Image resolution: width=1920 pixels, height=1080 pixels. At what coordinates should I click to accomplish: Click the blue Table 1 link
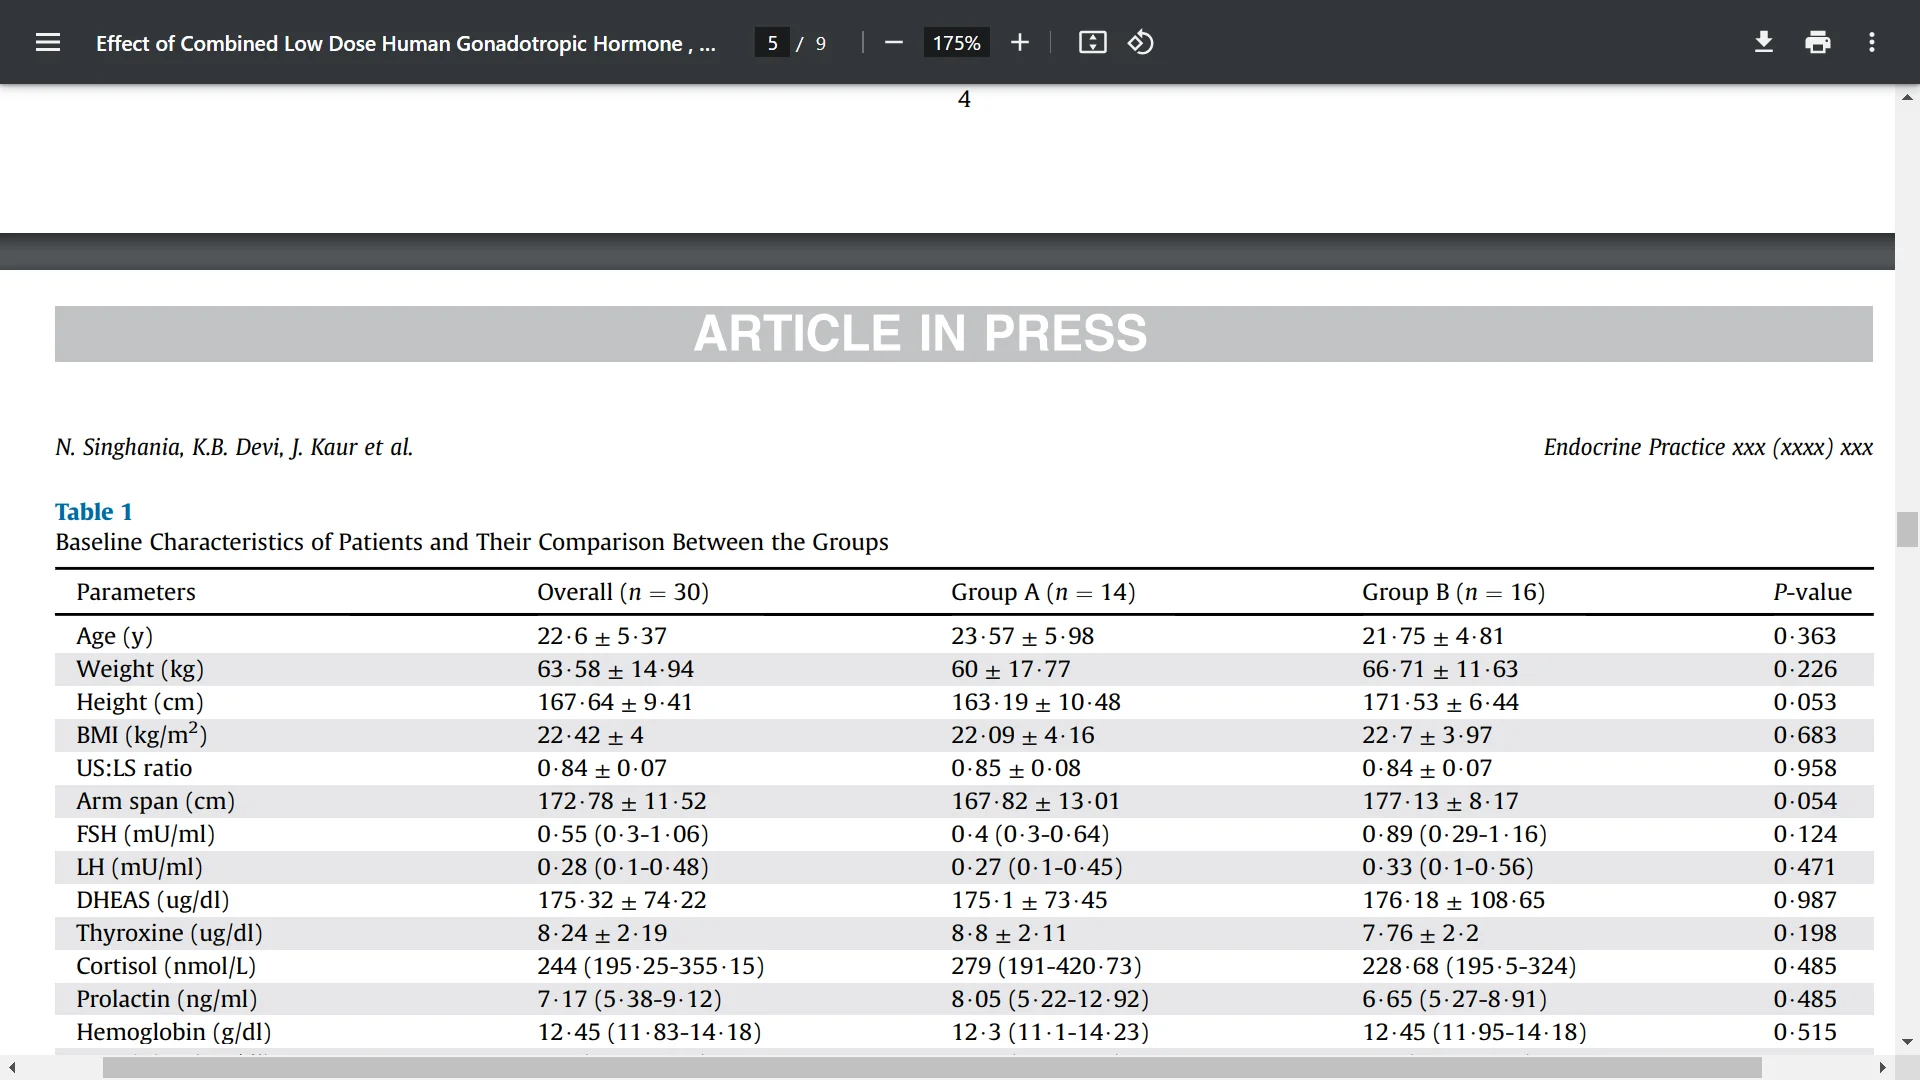pos(94,512)
